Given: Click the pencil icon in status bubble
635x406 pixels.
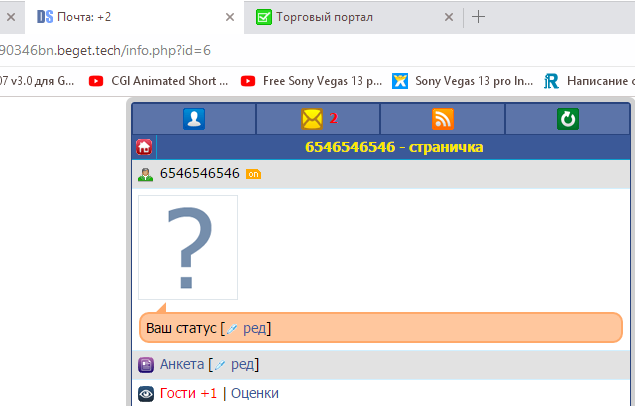Looking at the screenshot, I should (x=232, y=329).
